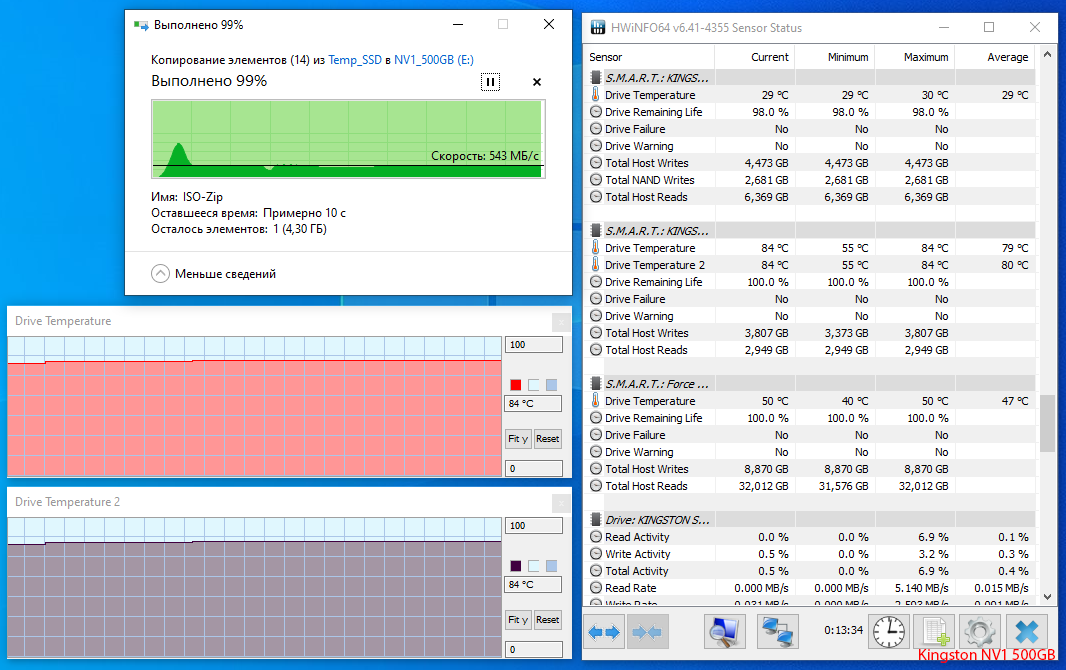Click the light background swatch in Drive Temperature graph
Viewport: 1066px width, 670px height.
point(534,385)
